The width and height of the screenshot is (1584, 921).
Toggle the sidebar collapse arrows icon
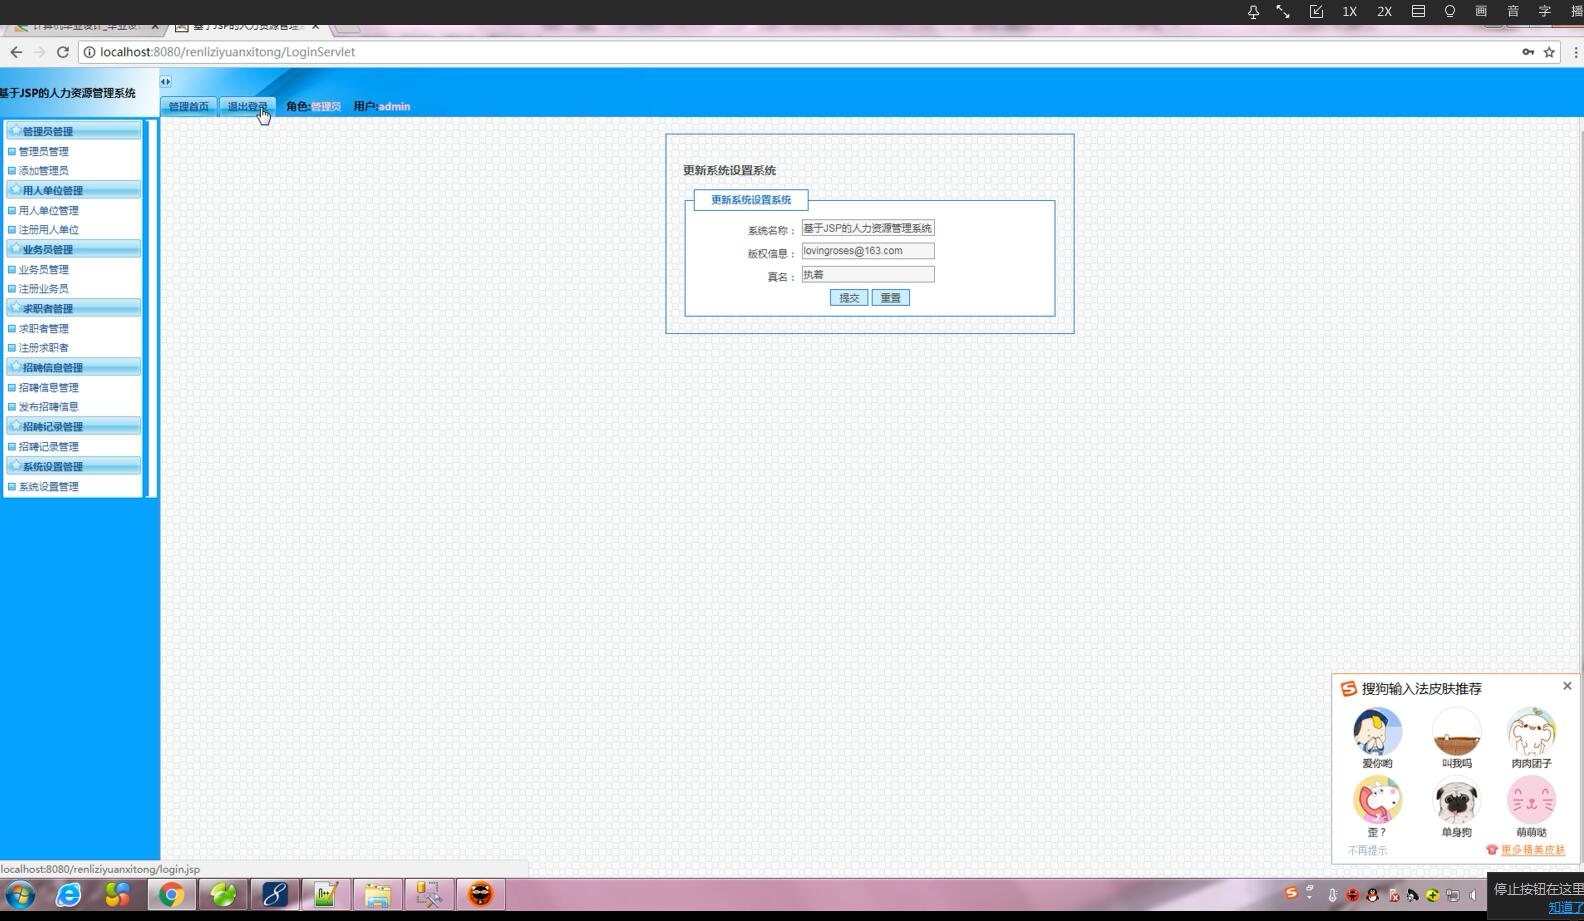pos(165,82)
